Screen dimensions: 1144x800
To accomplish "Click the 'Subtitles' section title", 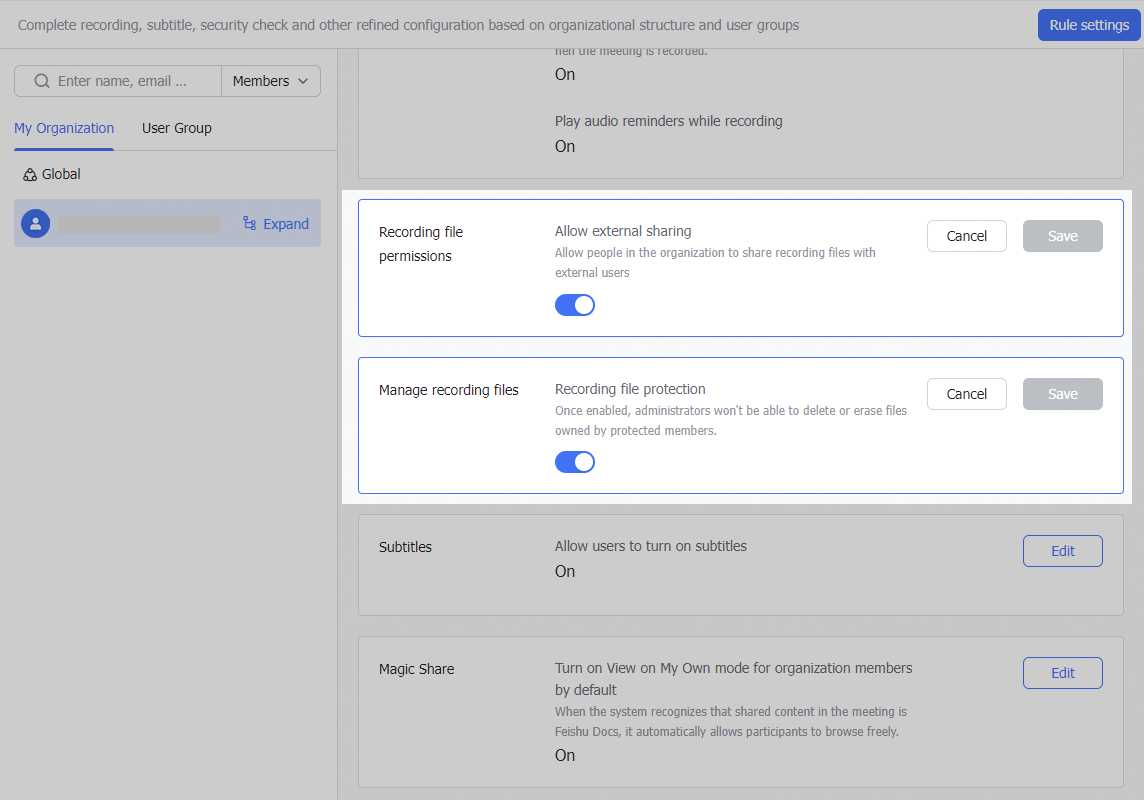I will [405, 547].
